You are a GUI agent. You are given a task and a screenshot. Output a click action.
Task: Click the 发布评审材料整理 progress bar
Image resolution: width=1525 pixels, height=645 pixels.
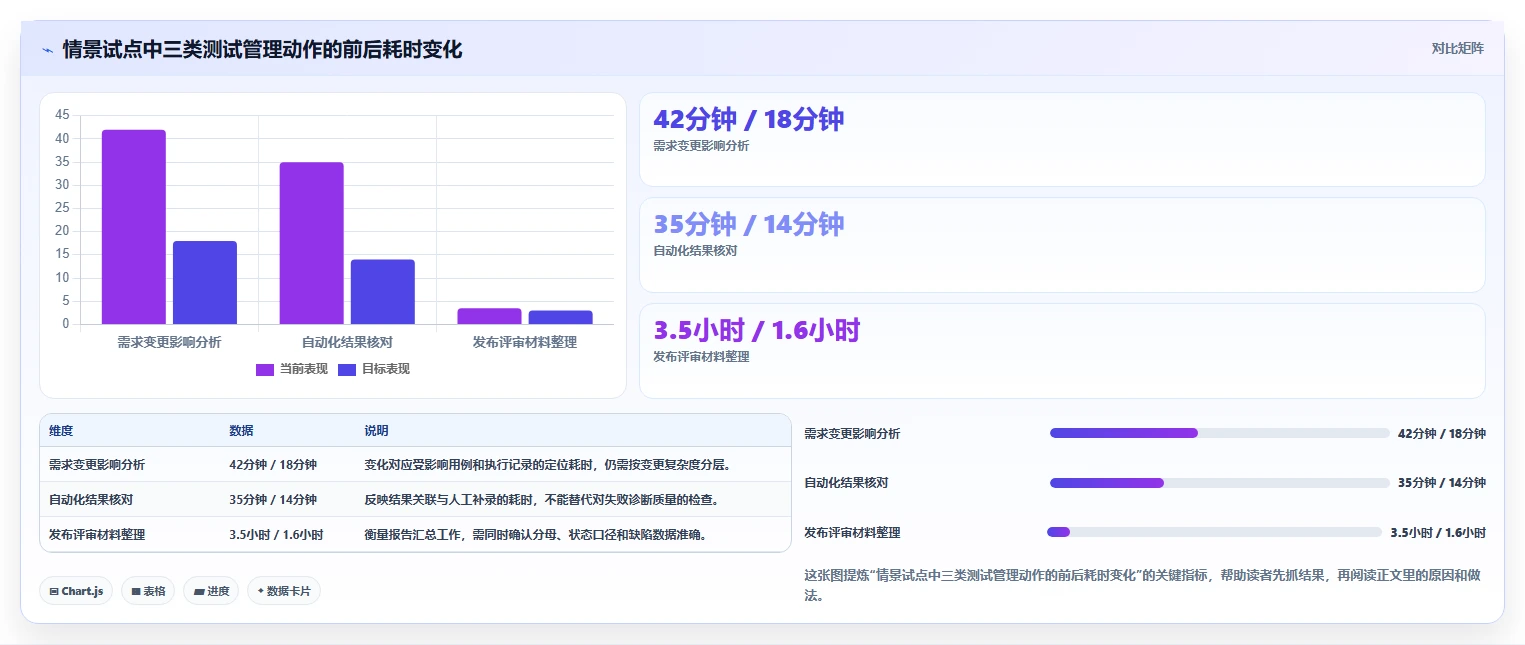[x=1214, y=532]
